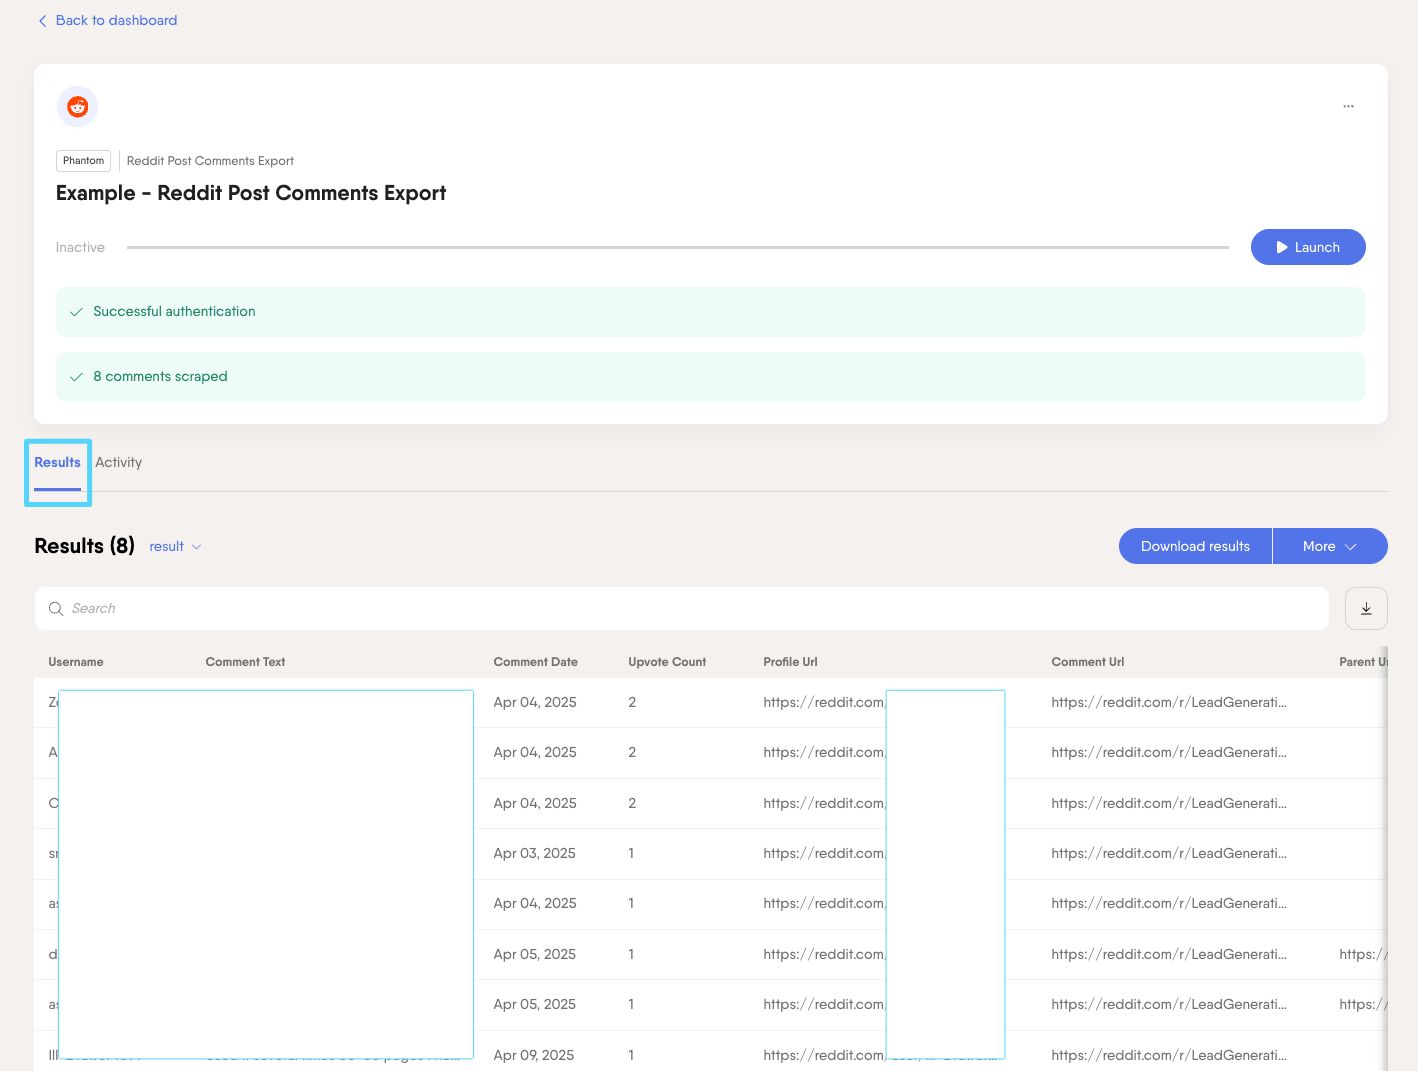1418x1071 pixels.
Task: Open Comment Url in Apr 03 row
Action: [1169, 853]
